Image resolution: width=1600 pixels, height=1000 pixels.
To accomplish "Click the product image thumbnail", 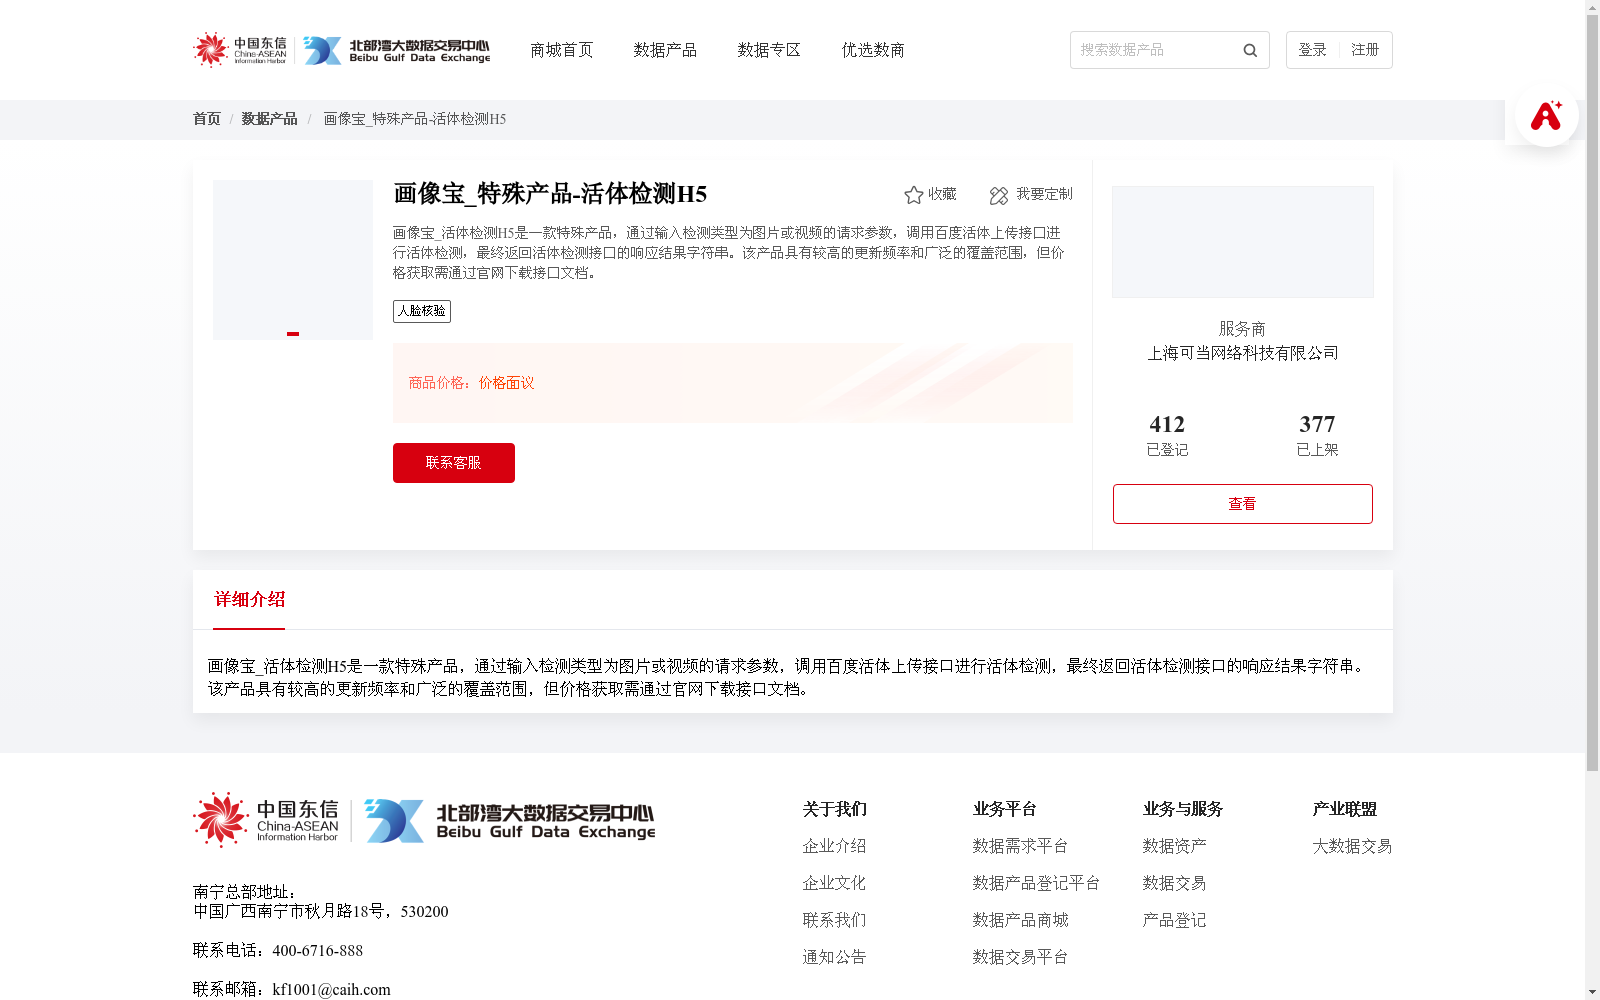I will point(293,260).
